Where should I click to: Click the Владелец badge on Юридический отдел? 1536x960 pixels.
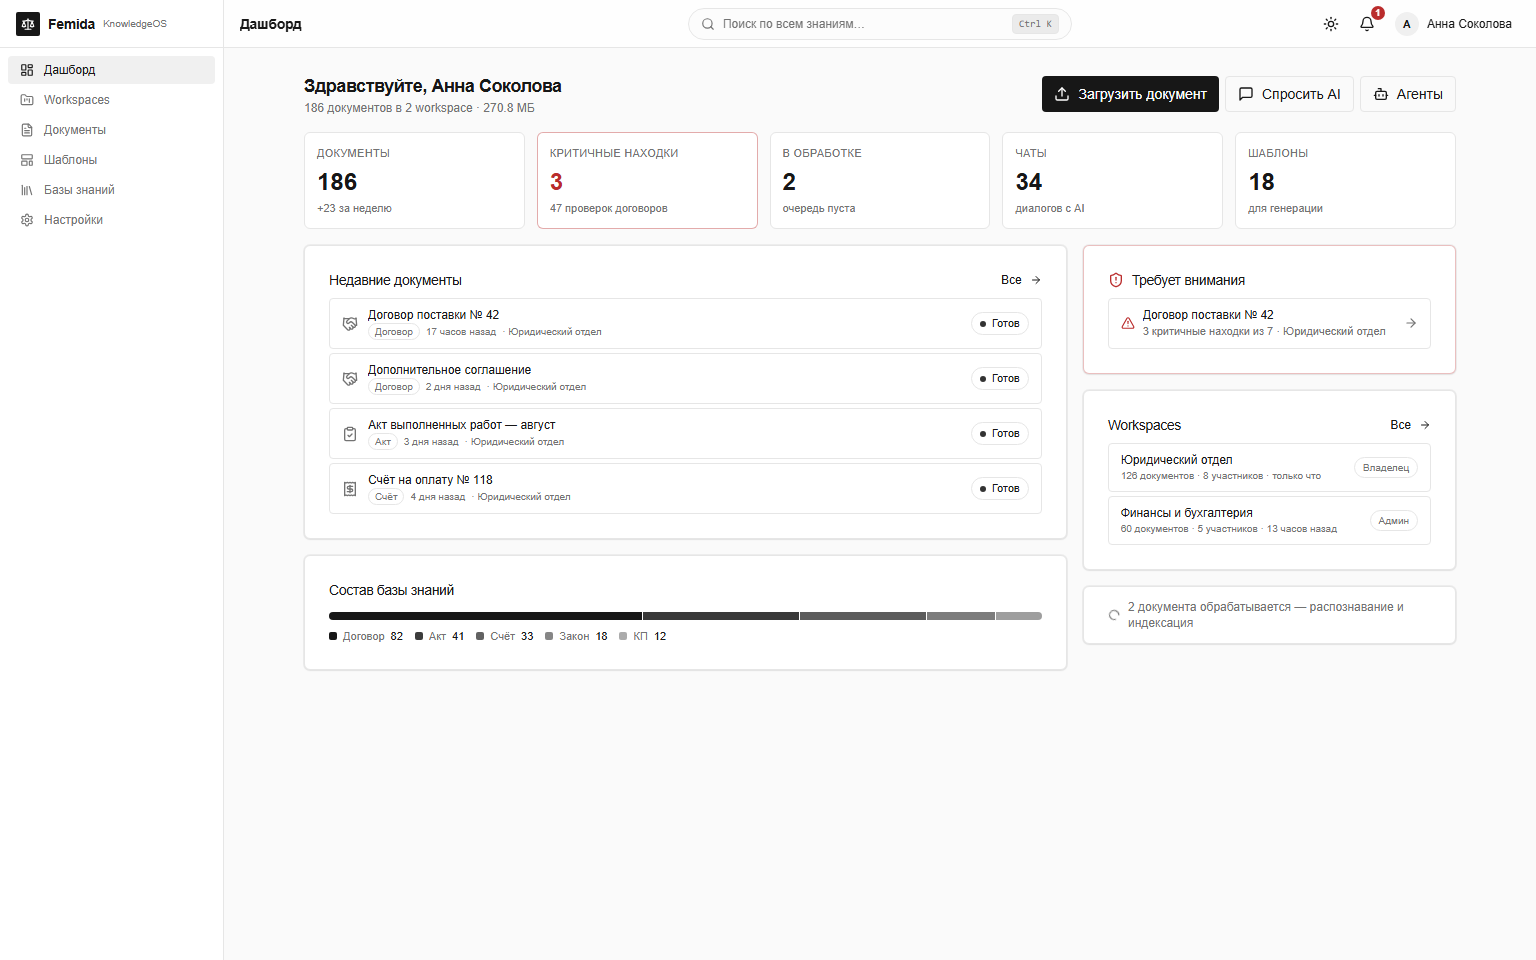click(x=1386, y=468)
